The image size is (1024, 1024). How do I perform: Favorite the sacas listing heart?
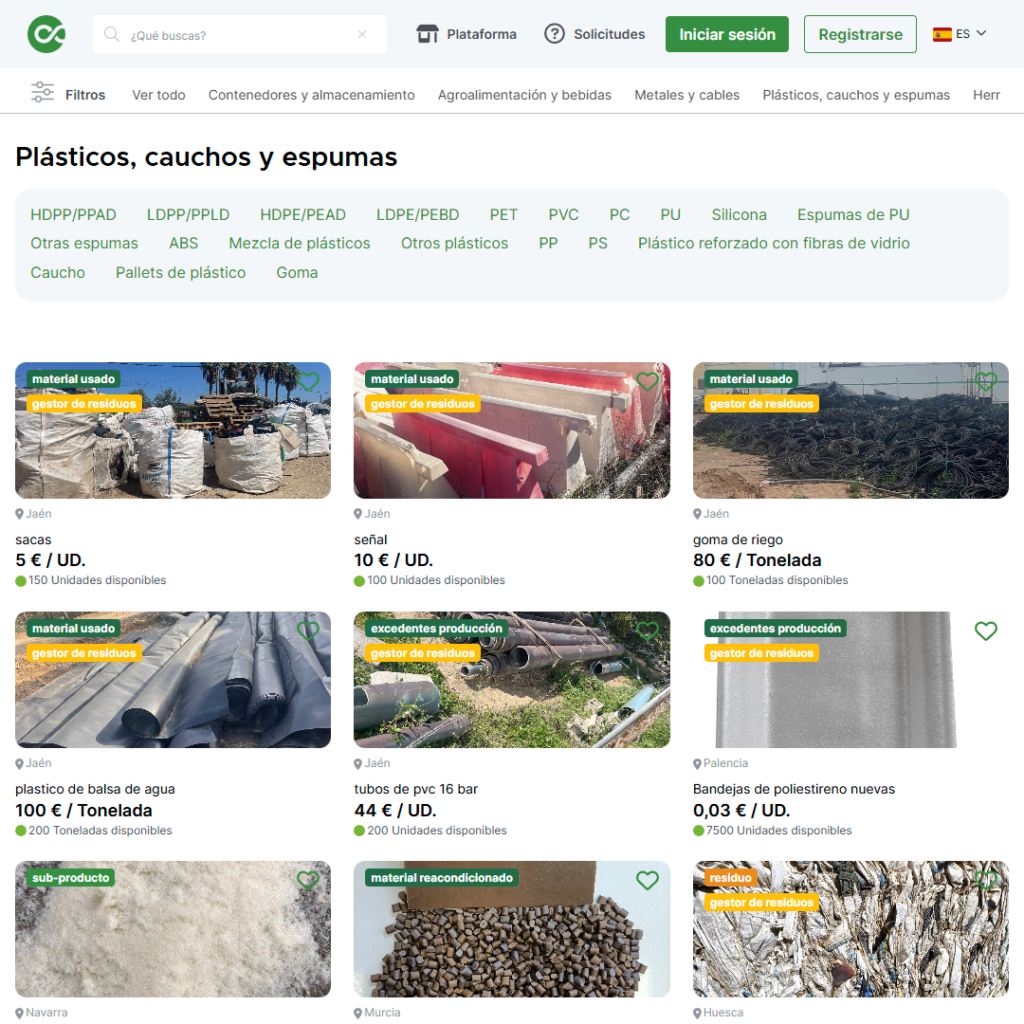[308, 381]
